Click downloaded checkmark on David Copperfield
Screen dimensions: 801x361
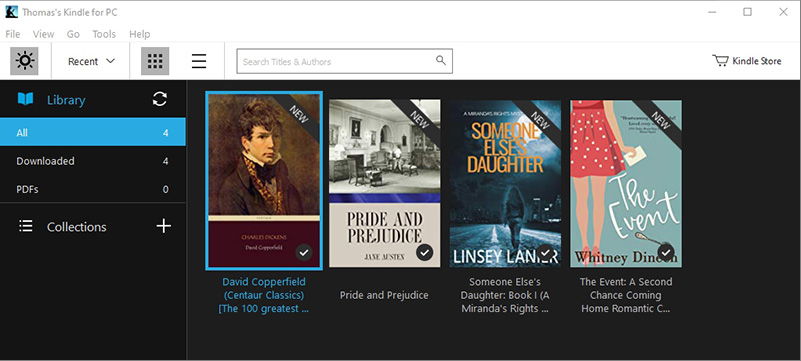click(x=304, y=252)
